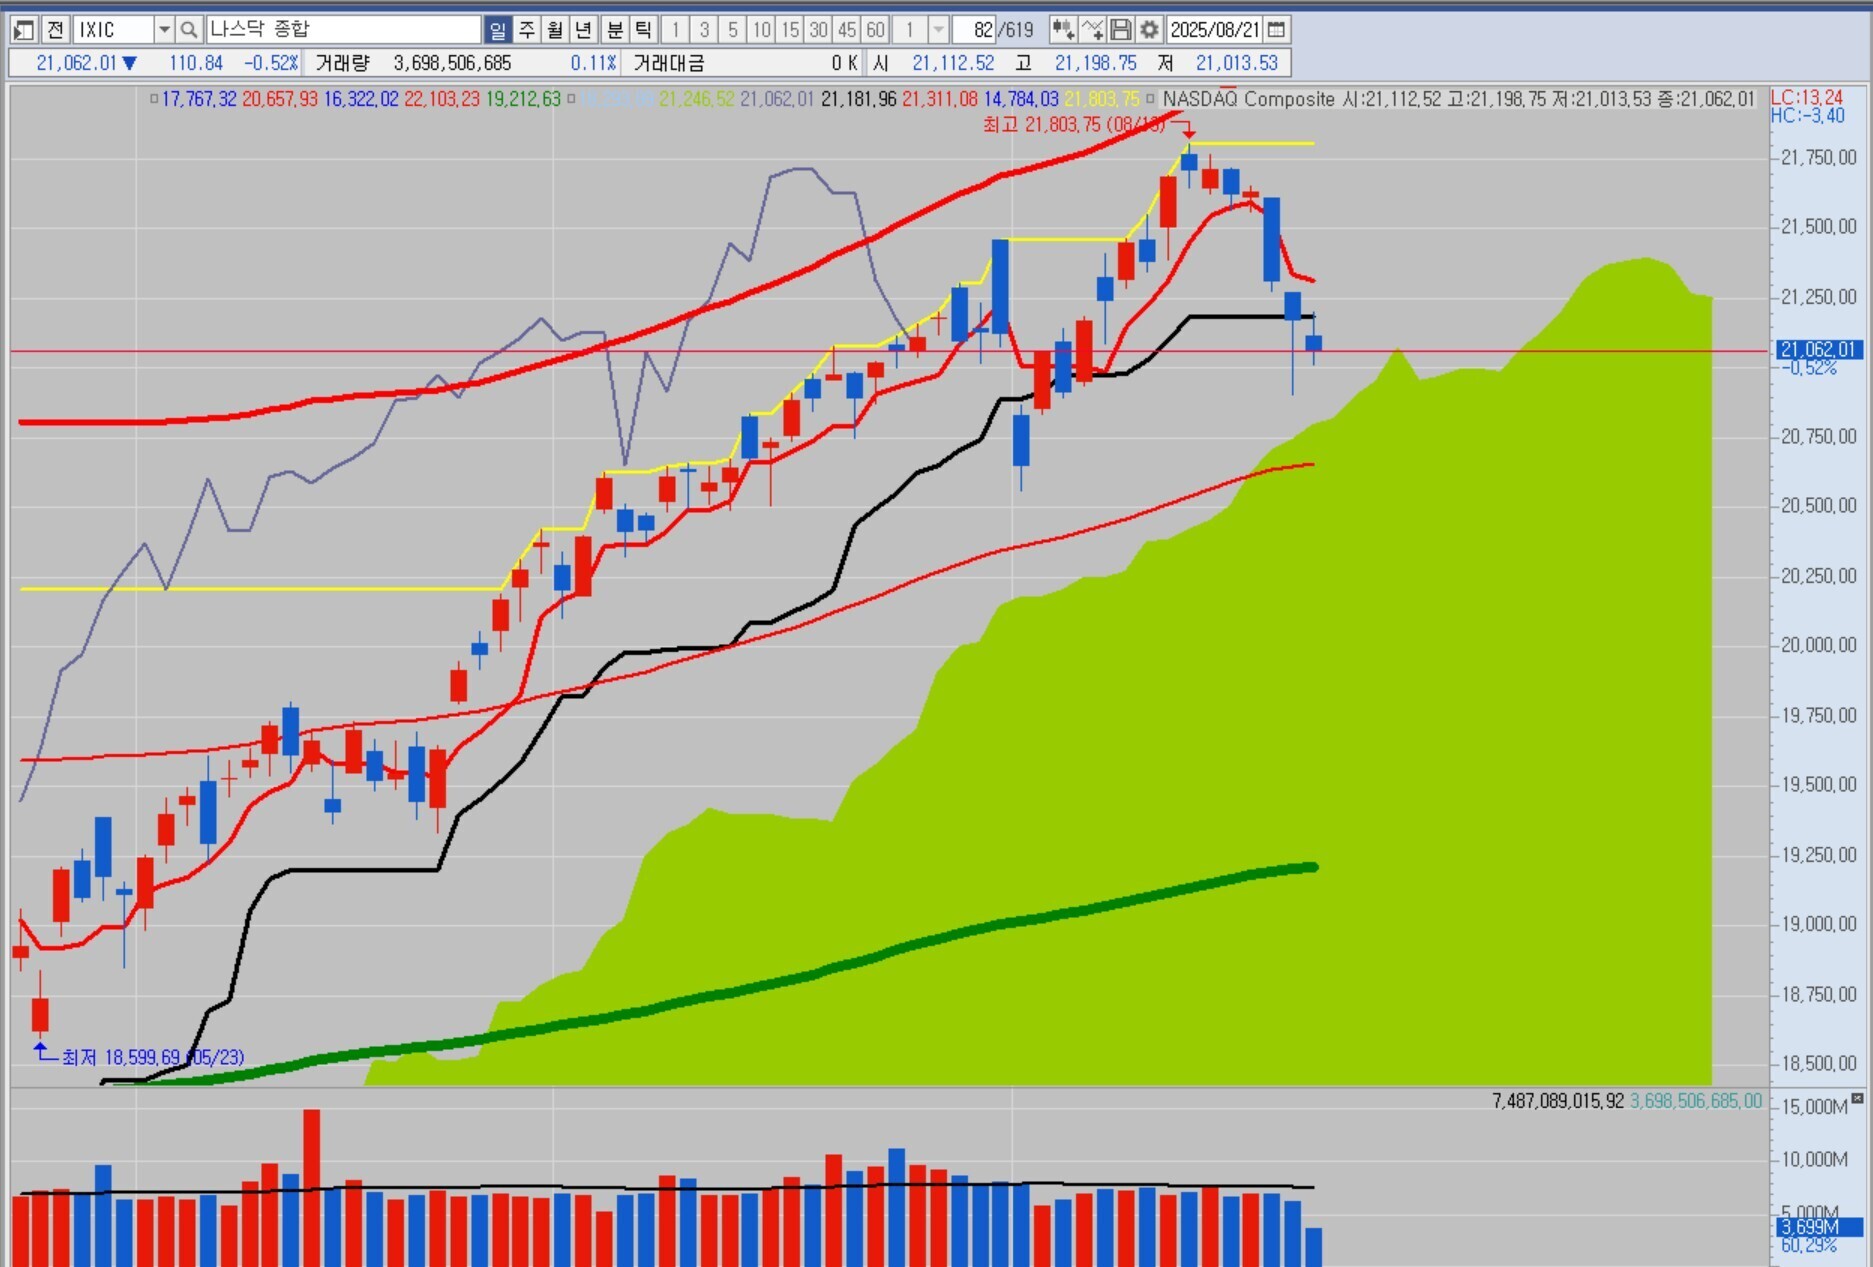Click the 0.11% volume change value
1873x1267 pixels.
(593, 63)
